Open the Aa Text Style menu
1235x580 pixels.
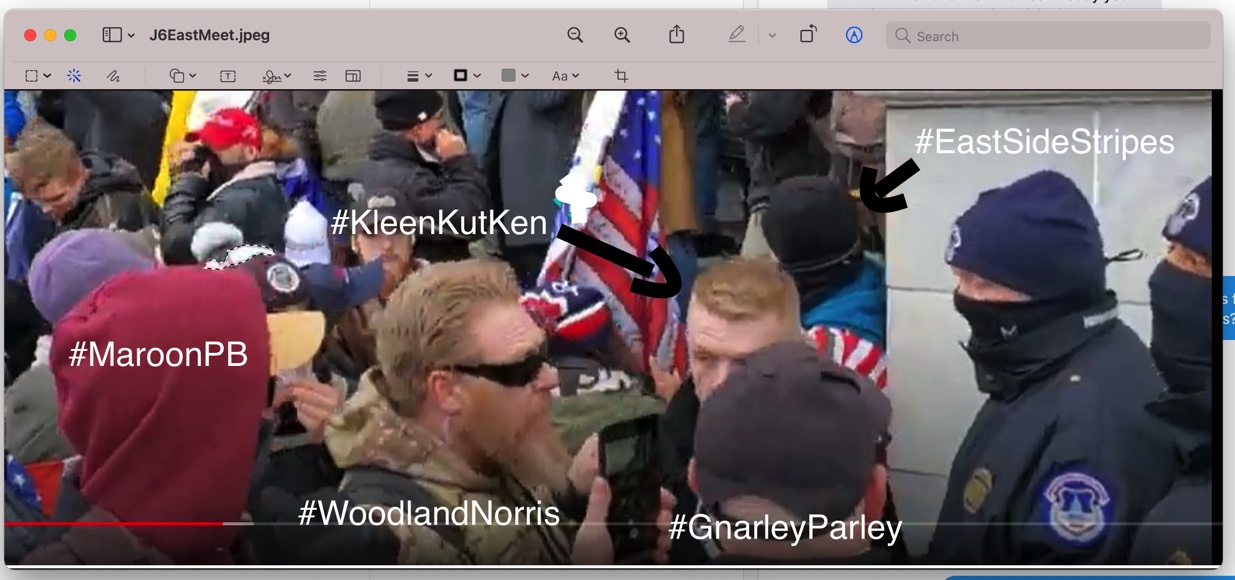[560, 76]
